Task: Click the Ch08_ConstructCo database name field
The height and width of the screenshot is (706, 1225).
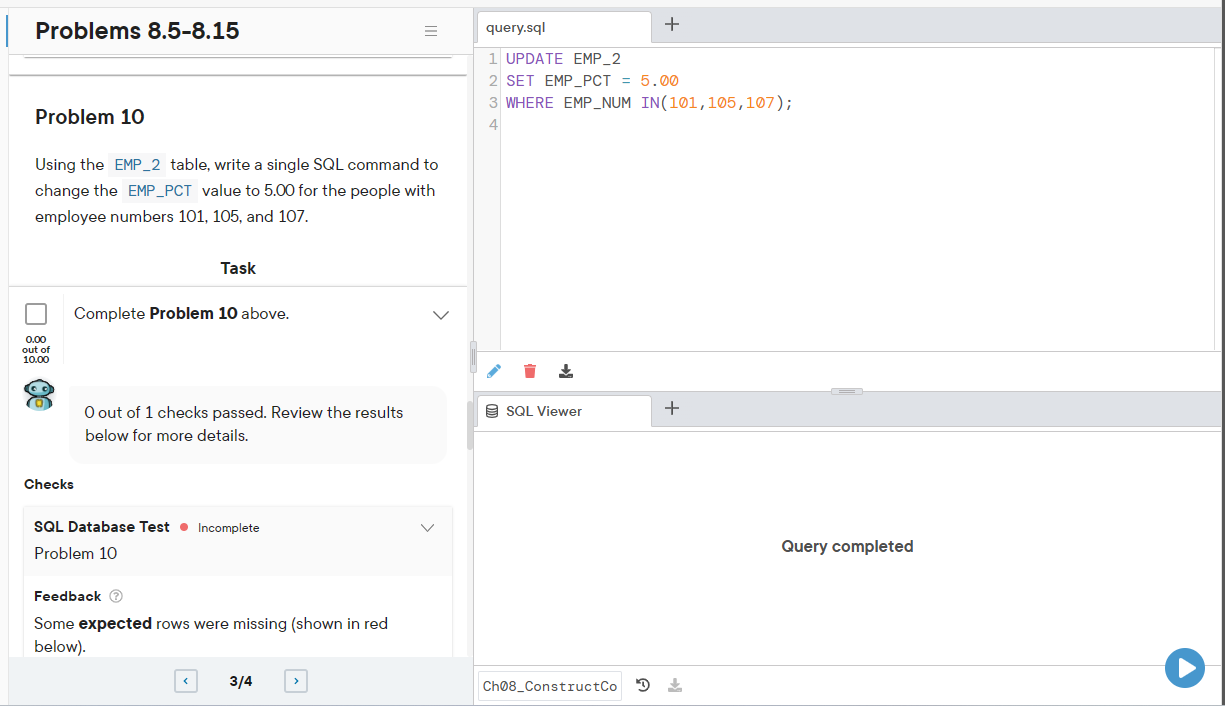Action: 549,685
